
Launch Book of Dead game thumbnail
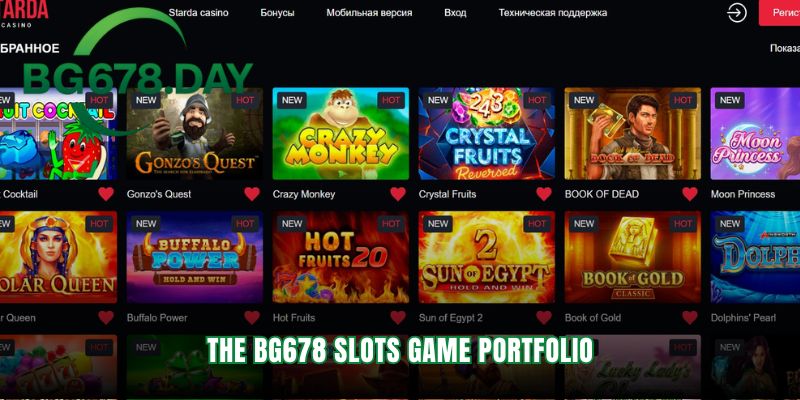[633, 134]
